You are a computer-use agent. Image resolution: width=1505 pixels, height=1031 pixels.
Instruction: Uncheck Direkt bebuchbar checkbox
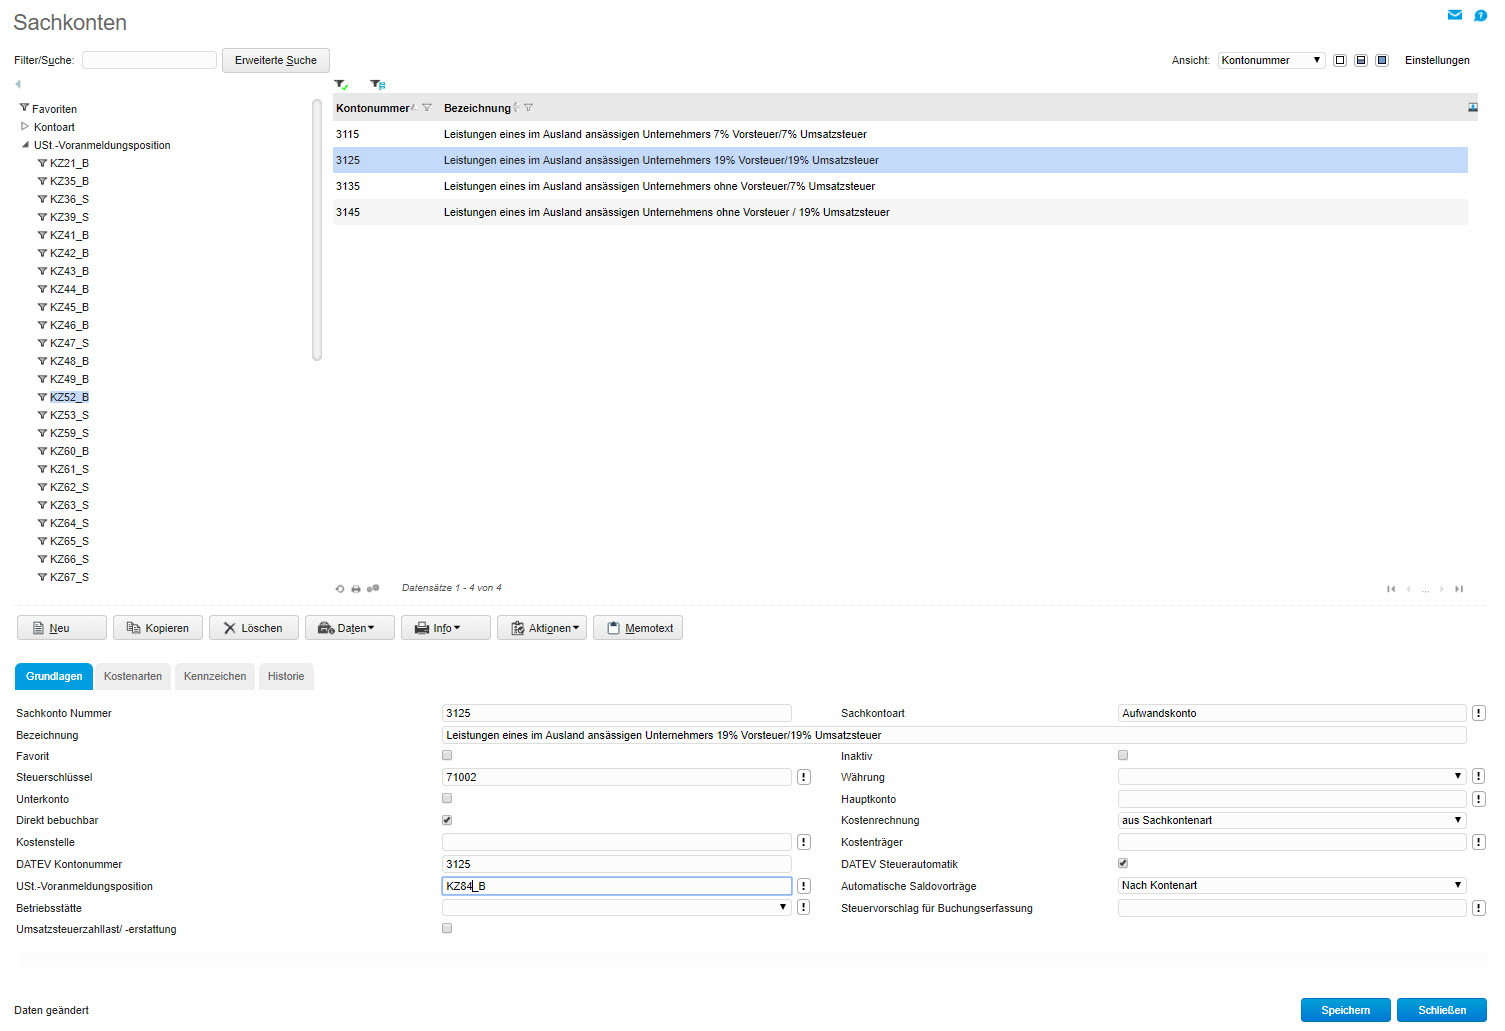pyautogui.click(x=447, y=820)
